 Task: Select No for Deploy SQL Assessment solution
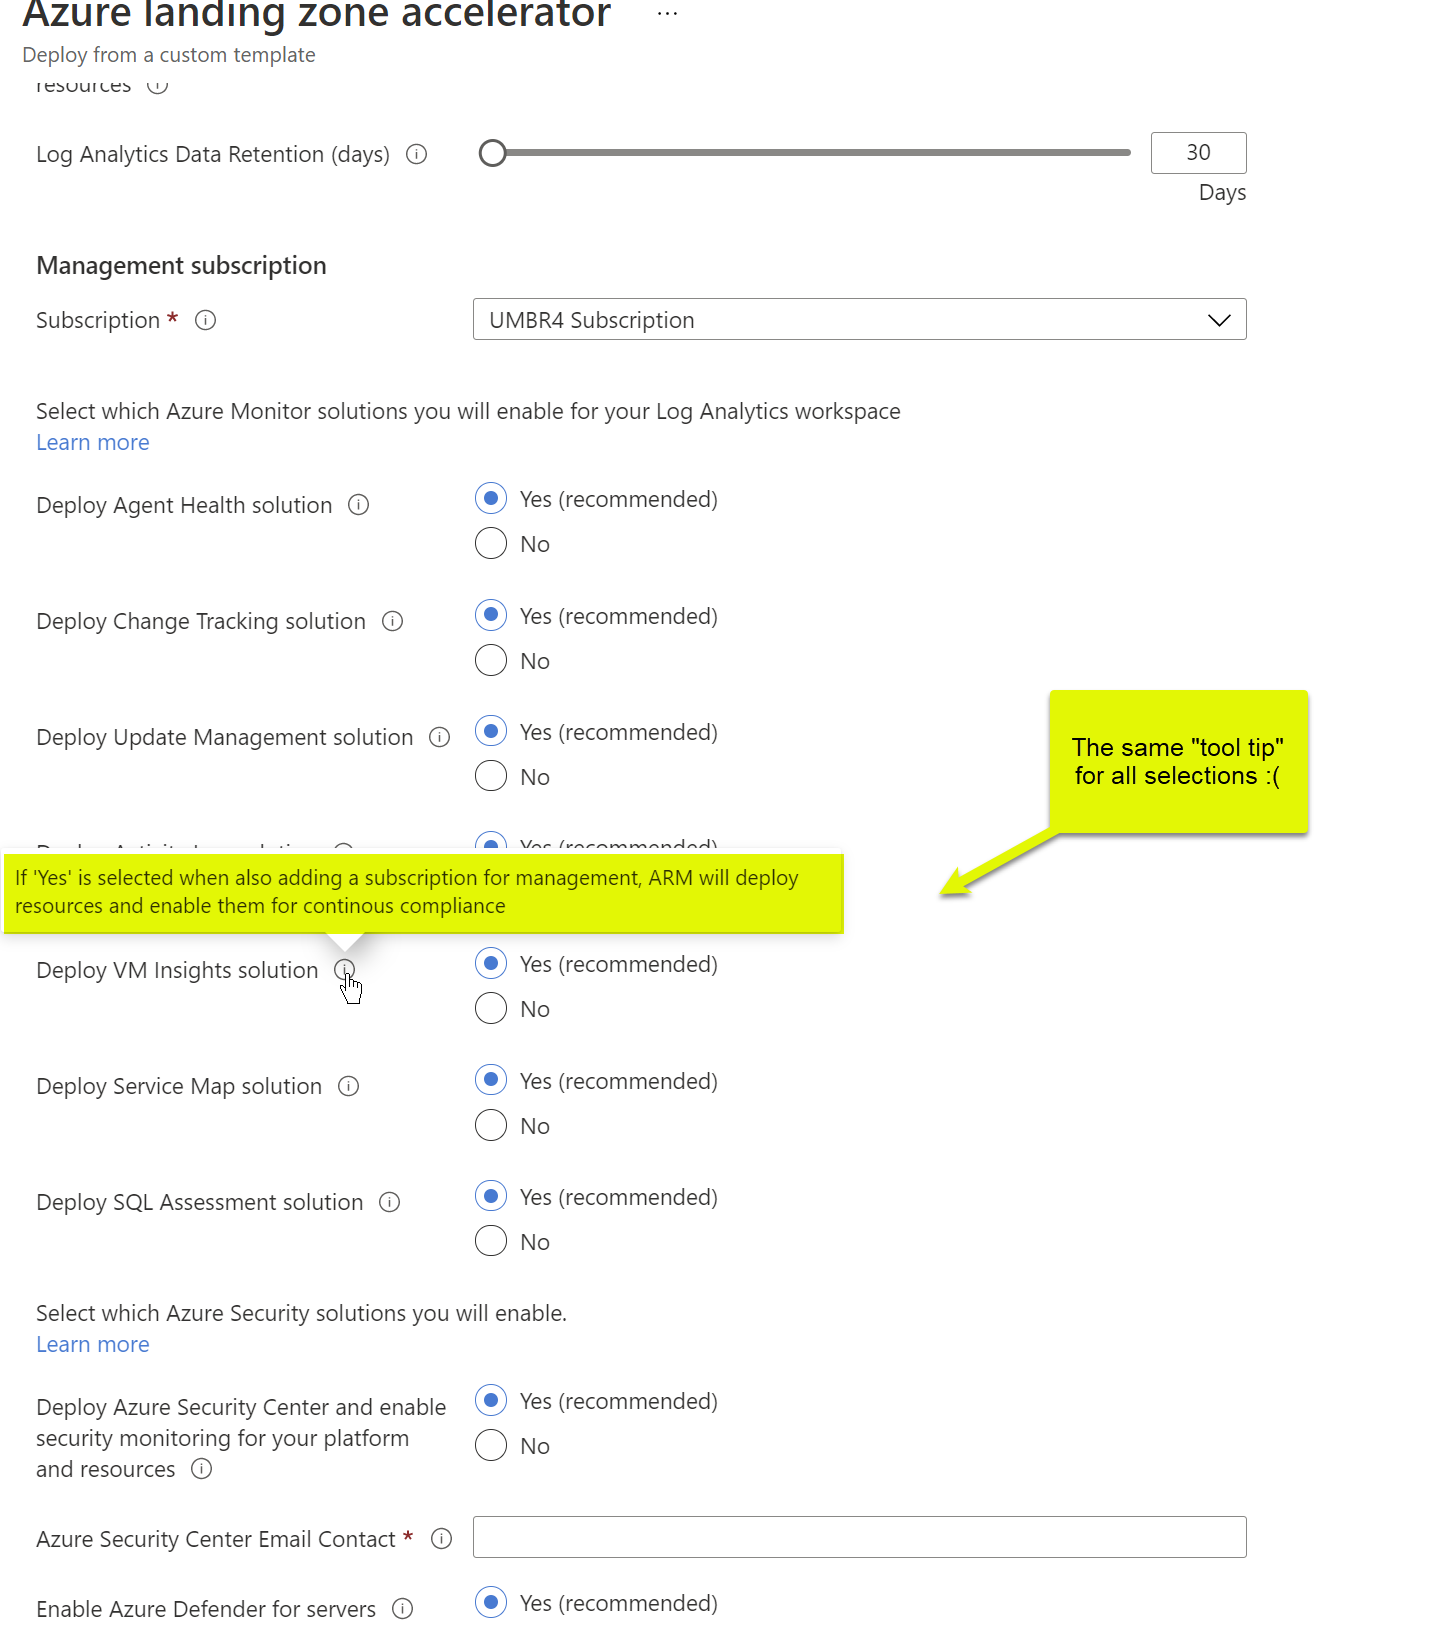491,1241
